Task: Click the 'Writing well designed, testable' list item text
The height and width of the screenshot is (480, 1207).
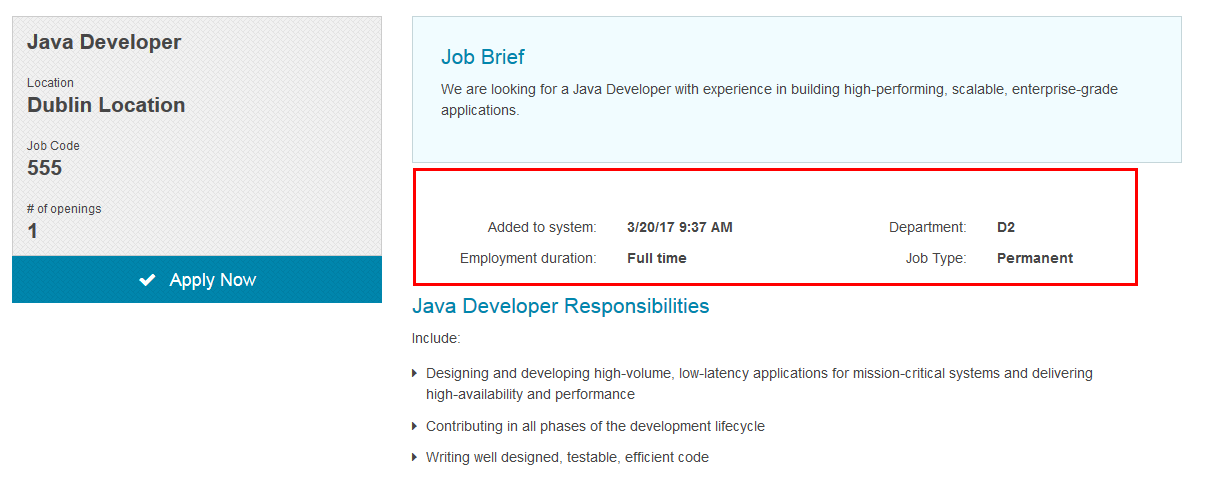Action: pyautogui.click(x=567, y=457)
